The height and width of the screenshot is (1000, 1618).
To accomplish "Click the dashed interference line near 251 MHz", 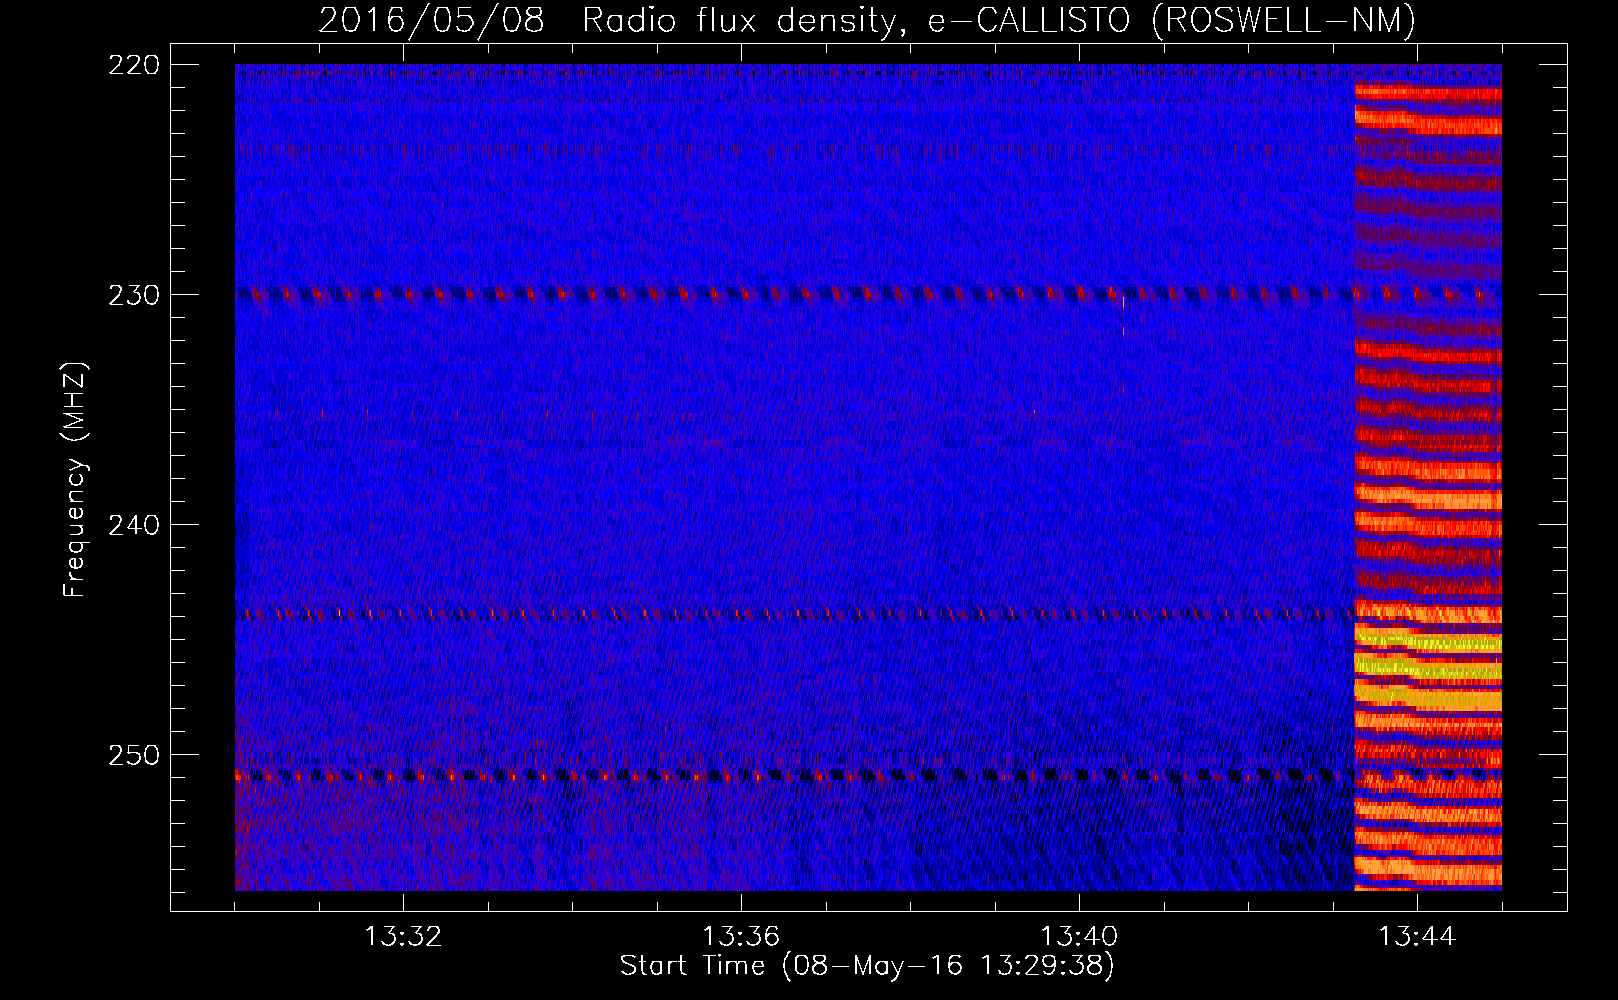I will 868,775.
